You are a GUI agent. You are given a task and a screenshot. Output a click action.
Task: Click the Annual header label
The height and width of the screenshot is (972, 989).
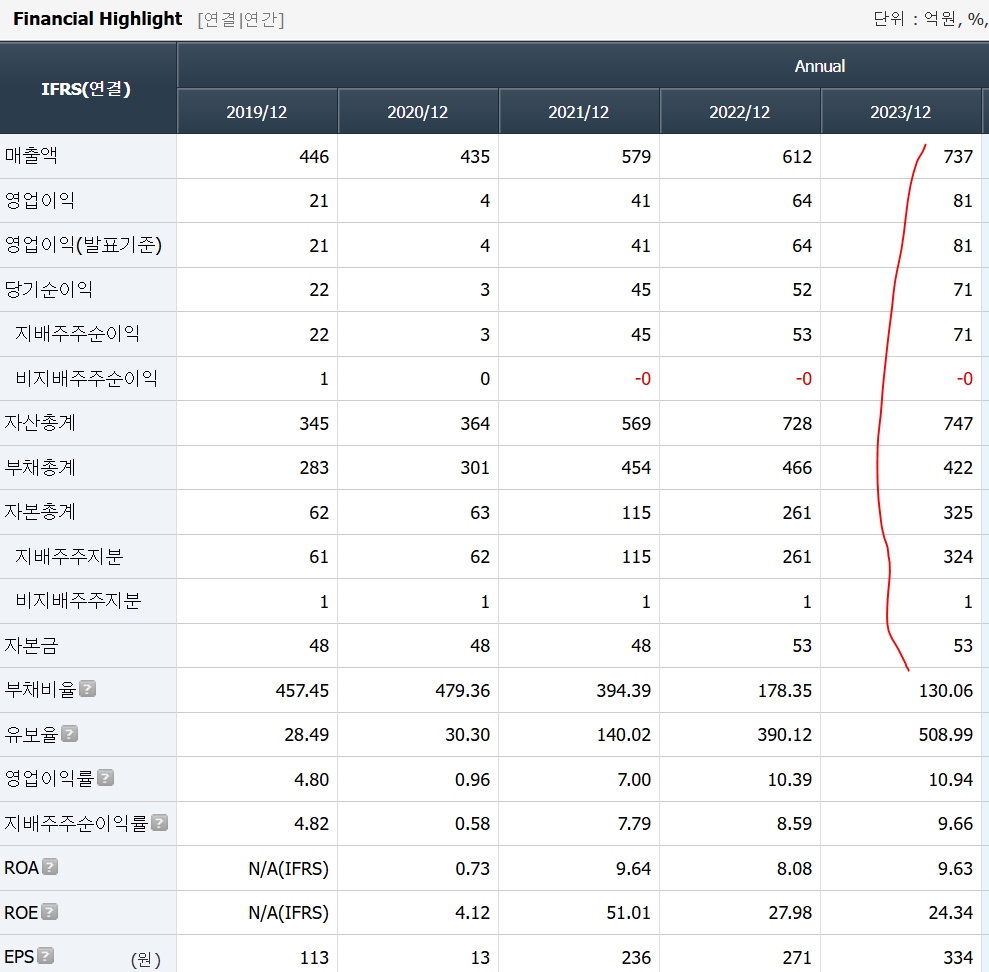[x=819, y=66]
